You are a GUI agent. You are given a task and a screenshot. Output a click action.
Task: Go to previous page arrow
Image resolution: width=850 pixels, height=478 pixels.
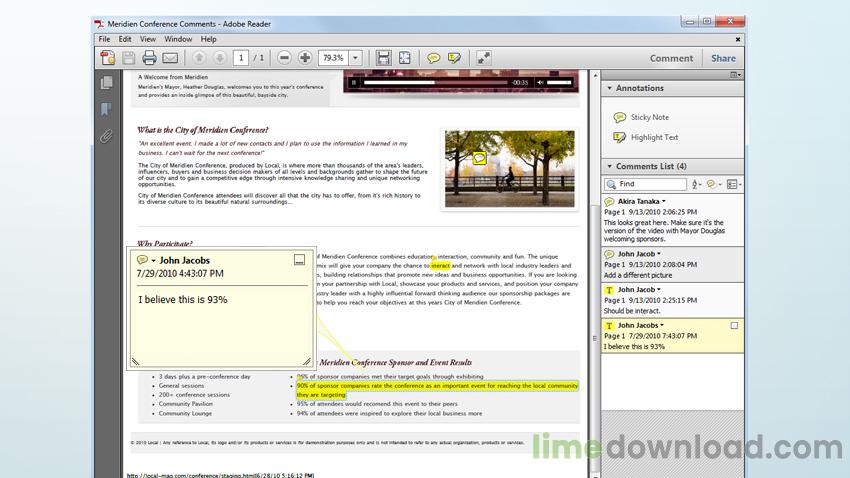[199, 58]
